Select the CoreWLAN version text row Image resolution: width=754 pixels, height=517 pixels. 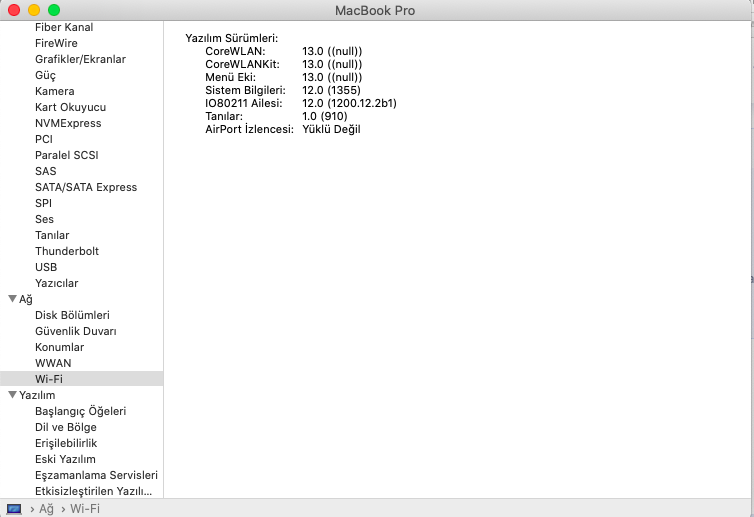283,51
